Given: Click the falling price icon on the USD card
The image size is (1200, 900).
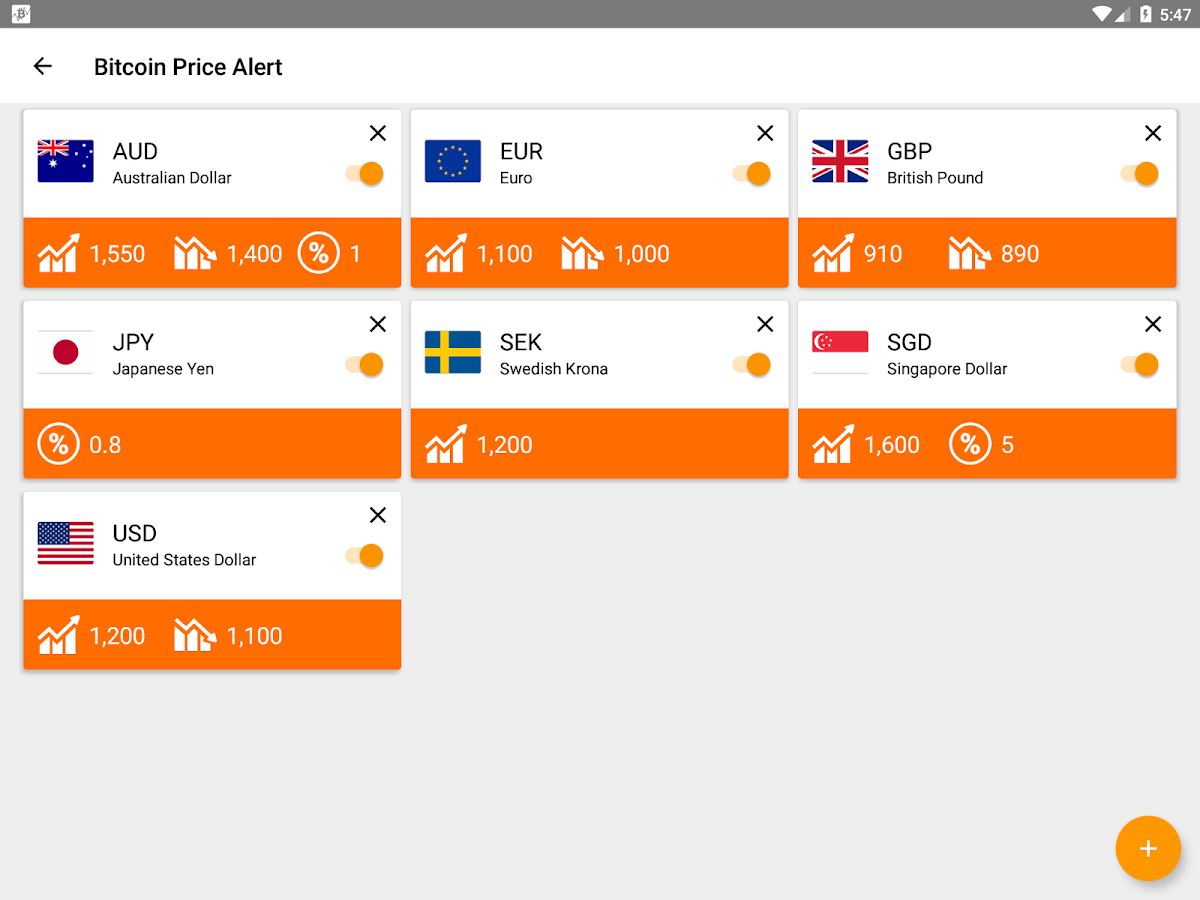Looking at the screenshot, I should [x=194, y=635].
